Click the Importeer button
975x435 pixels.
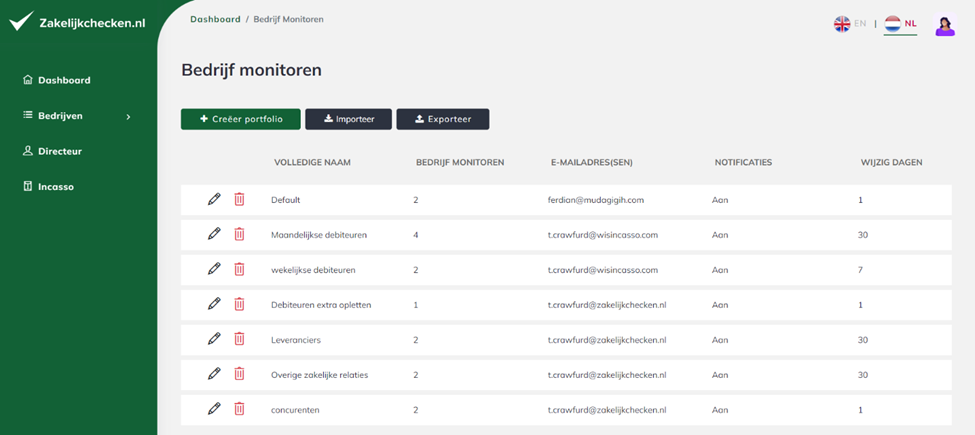click(x=348, y=119)
